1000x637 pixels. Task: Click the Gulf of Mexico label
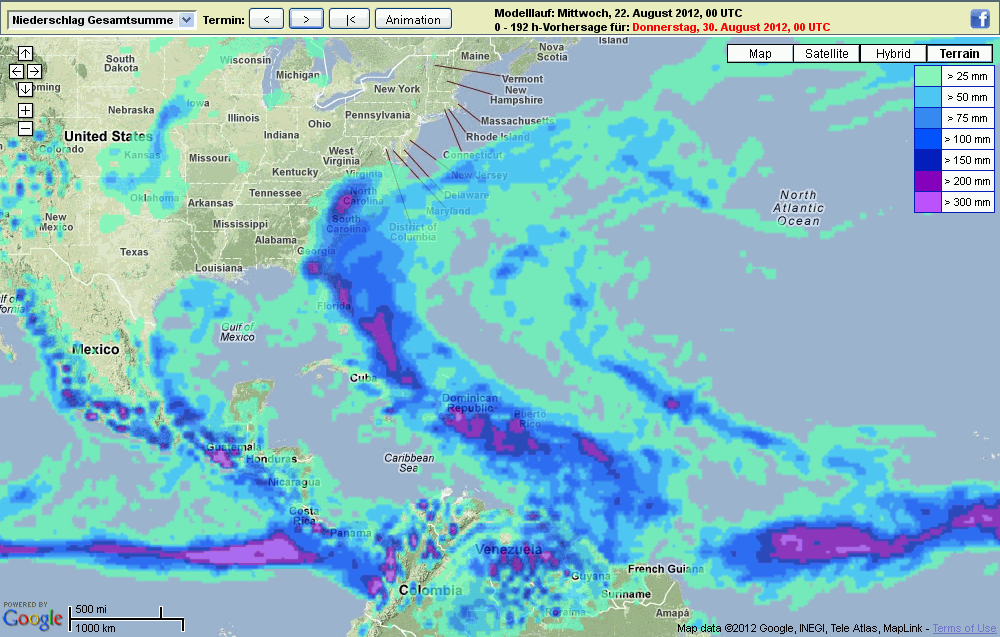click(x=237, y=332)
